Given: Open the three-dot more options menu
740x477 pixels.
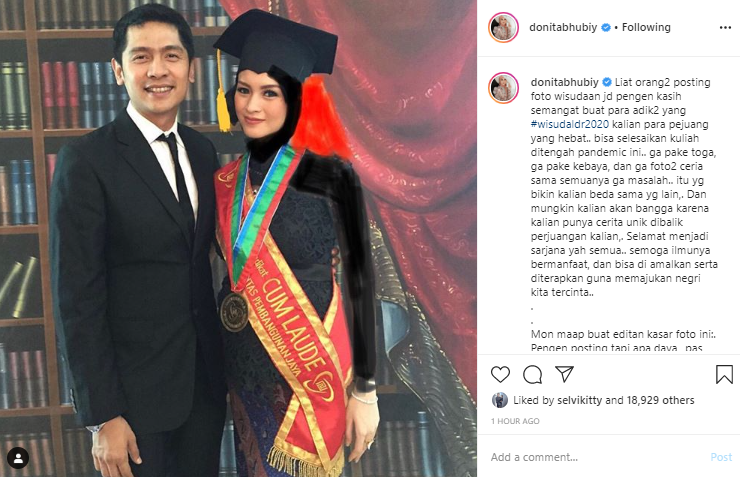Looking at the screenshot, I should click(725, 28).
